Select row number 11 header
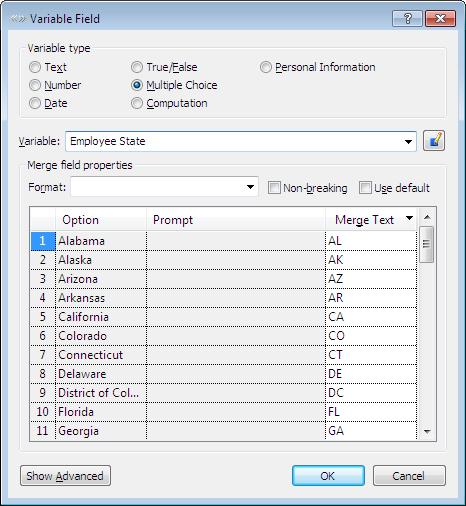 (43, 431)
